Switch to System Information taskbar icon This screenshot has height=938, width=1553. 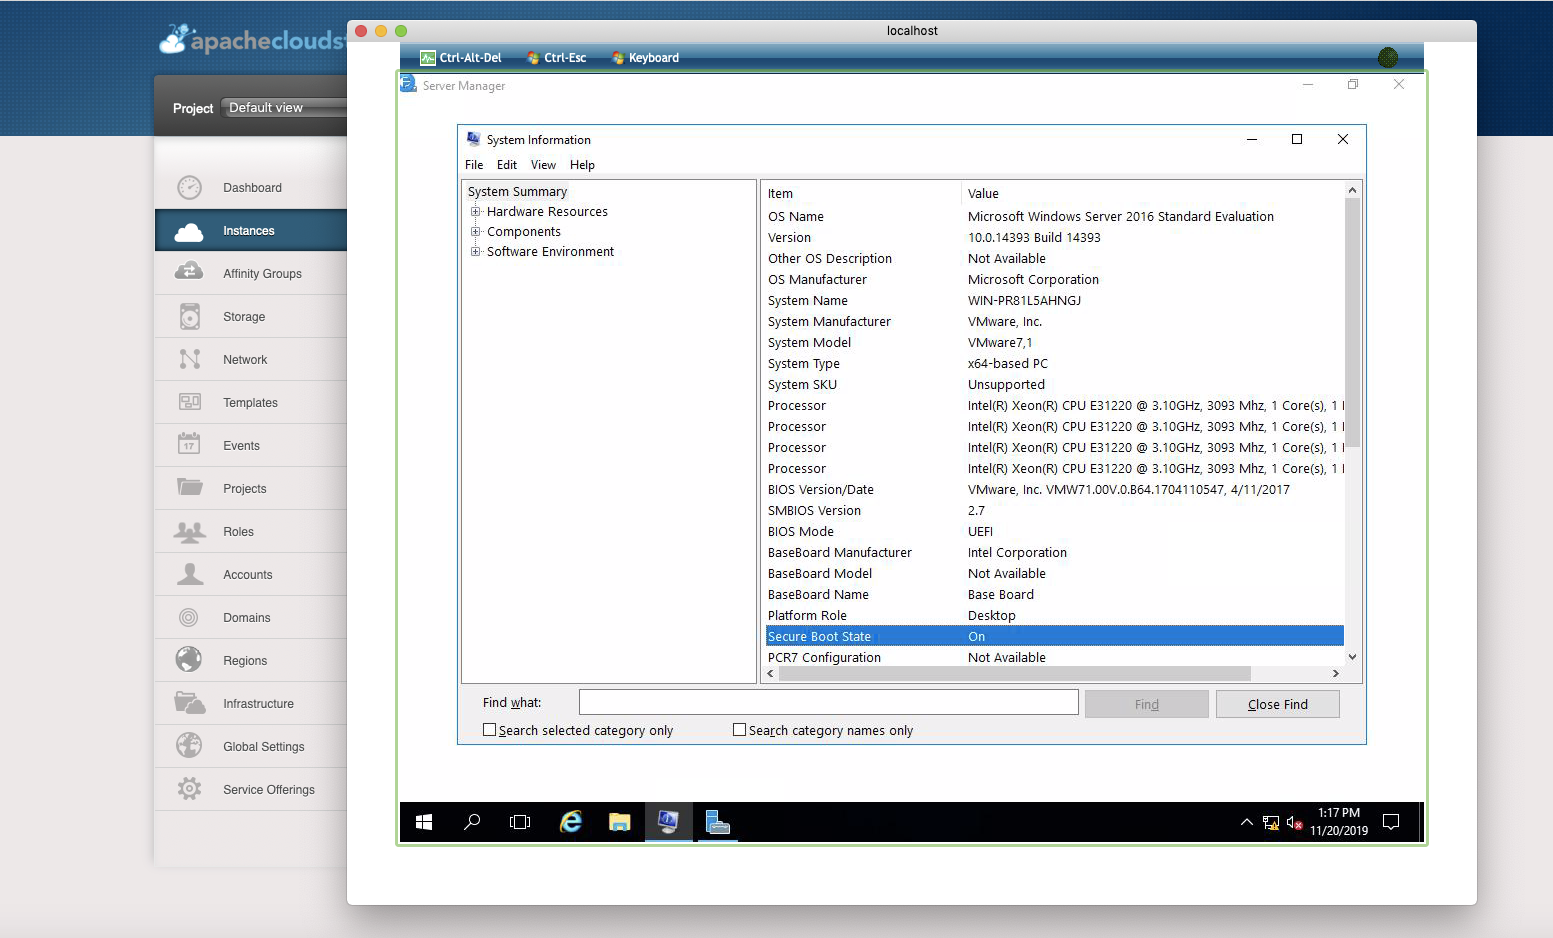pyautogui.click(x=668, y=822)
